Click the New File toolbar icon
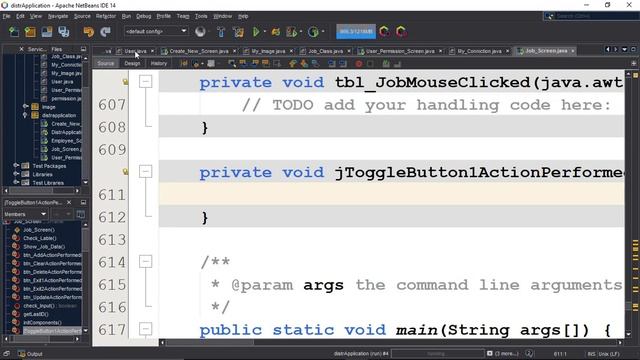 (x=14, y=31)
